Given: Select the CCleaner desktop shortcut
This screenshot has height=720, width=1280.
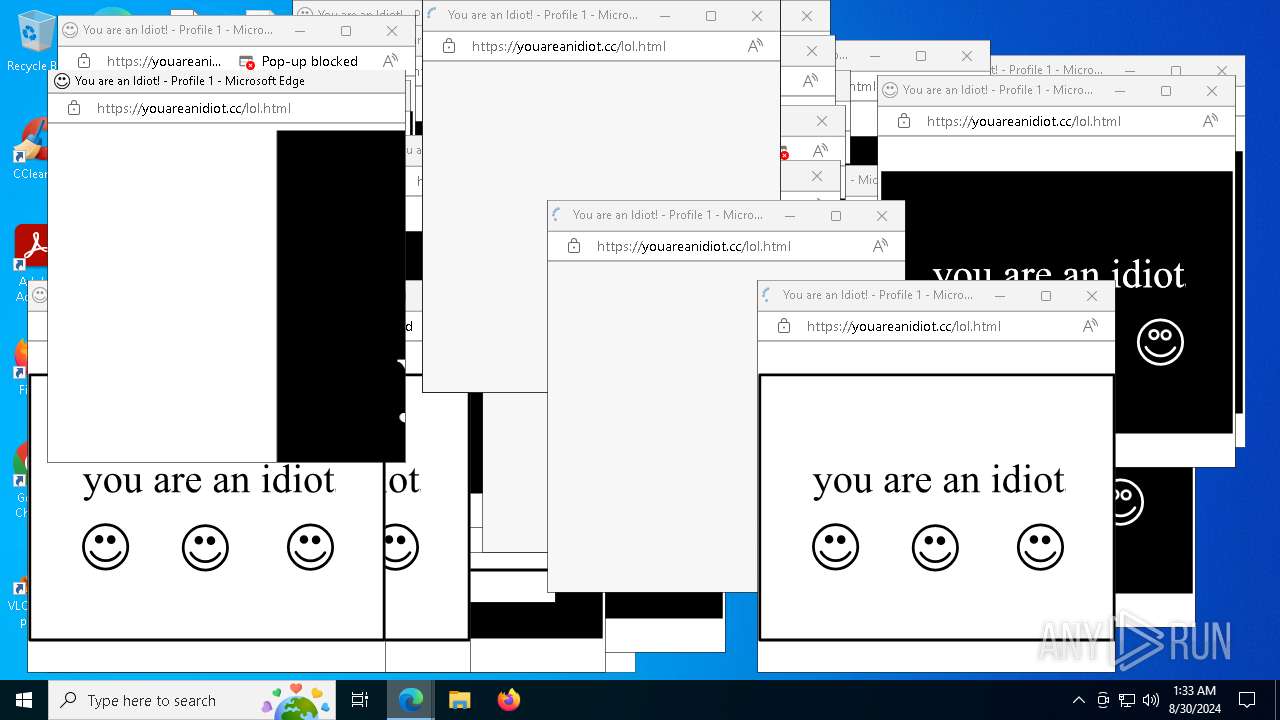Looking at the screenshot, I should [x=30, y=150].
